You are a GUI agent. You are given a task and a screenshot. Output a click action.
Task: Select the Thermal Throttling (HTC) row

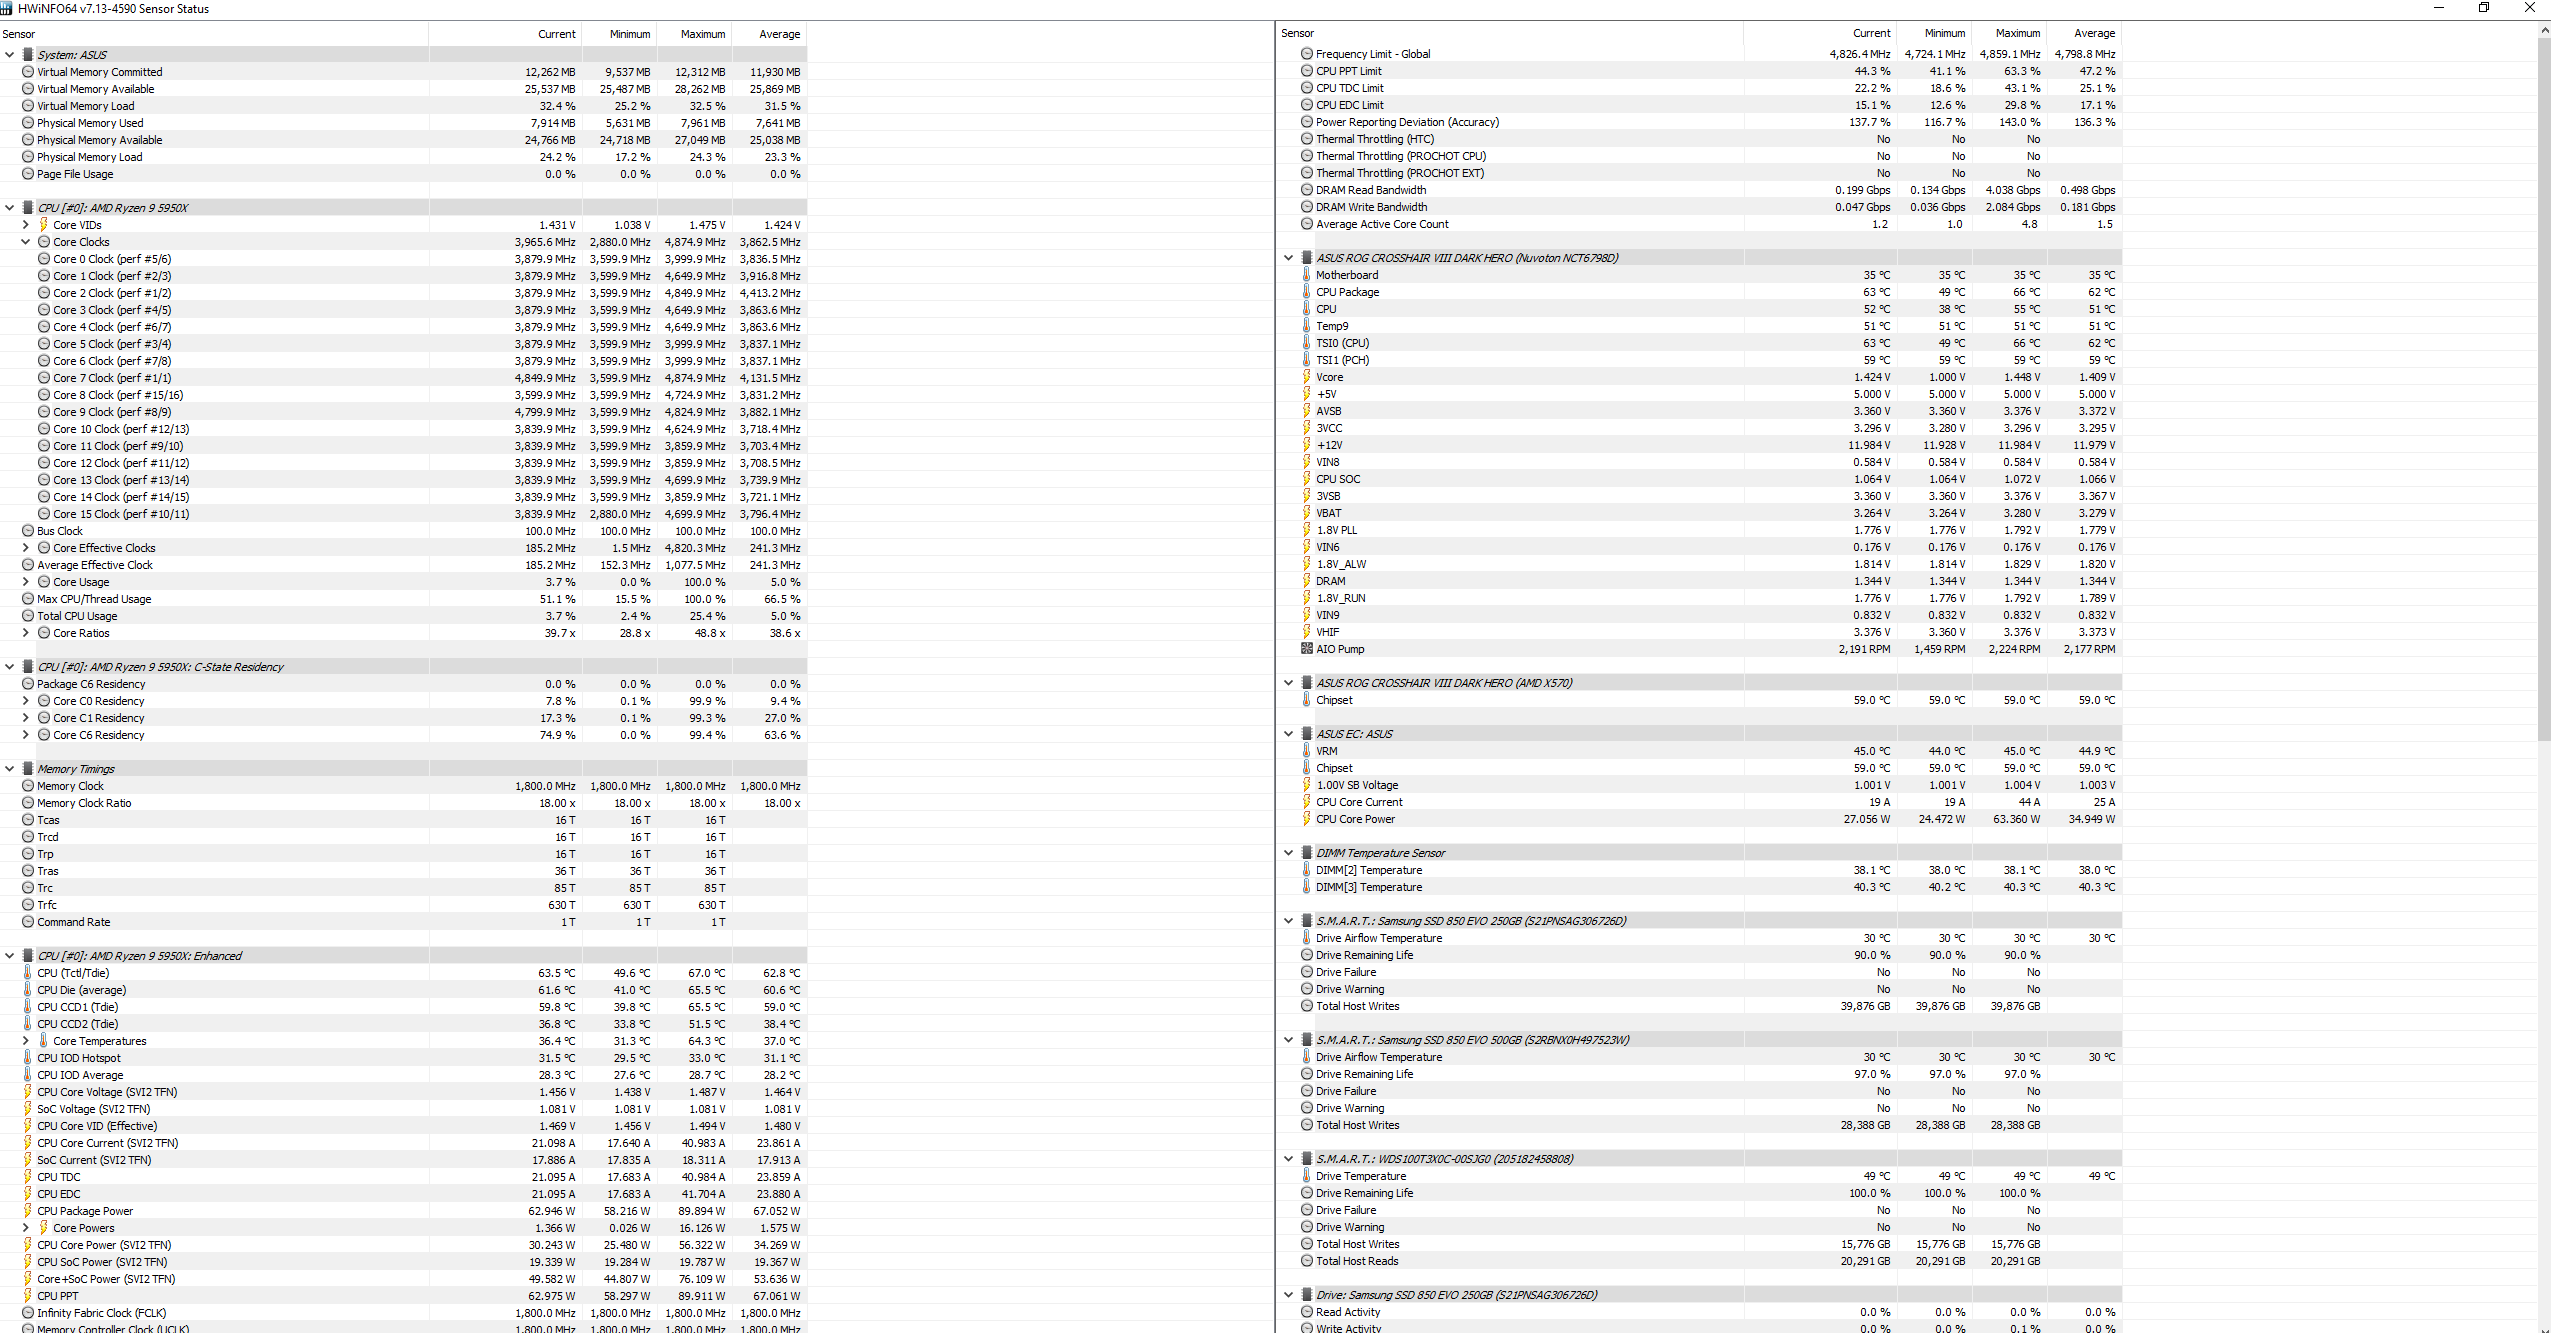pyautogui.click(x=1374, y=139)
